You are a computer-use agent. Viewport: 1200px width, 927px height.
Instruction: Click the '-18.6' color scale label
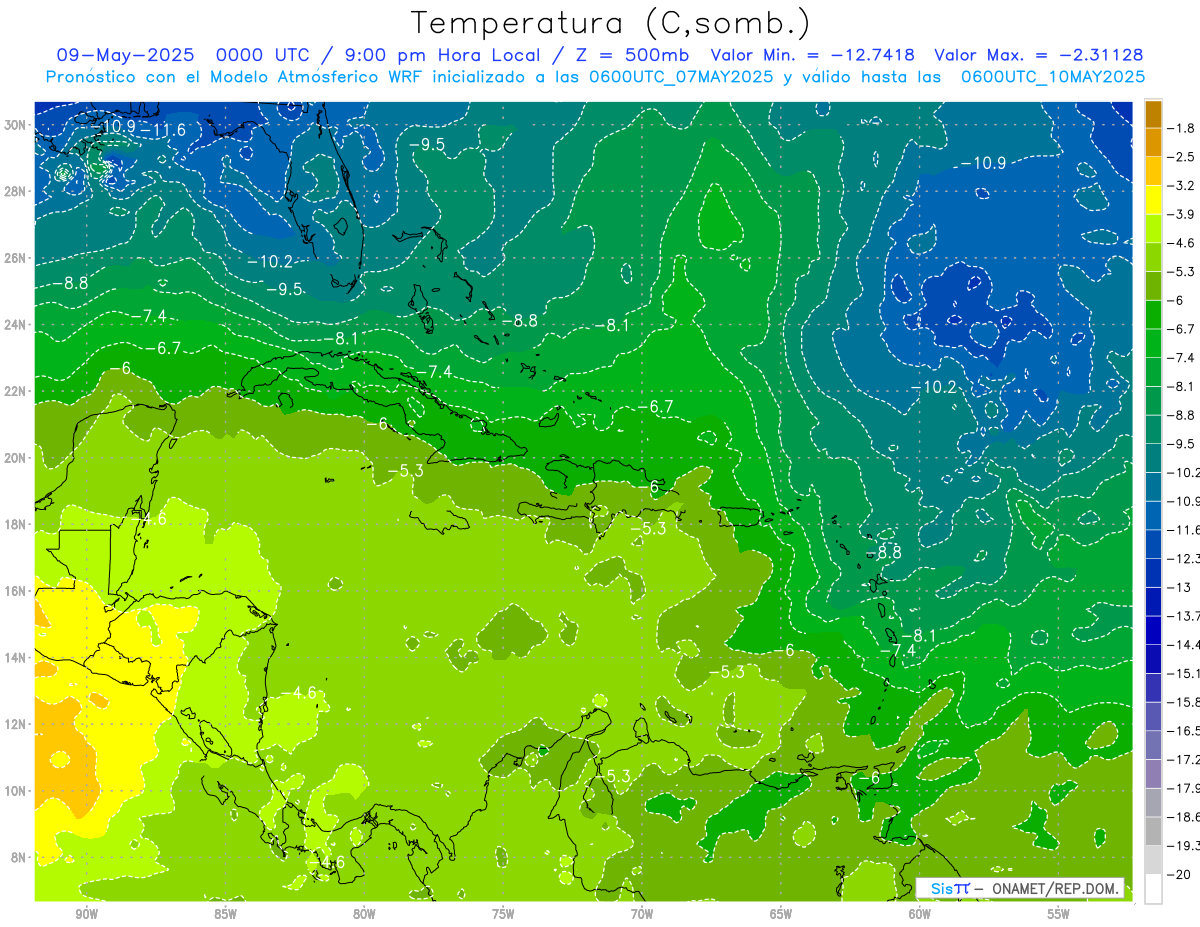[x=1184, y=817]
